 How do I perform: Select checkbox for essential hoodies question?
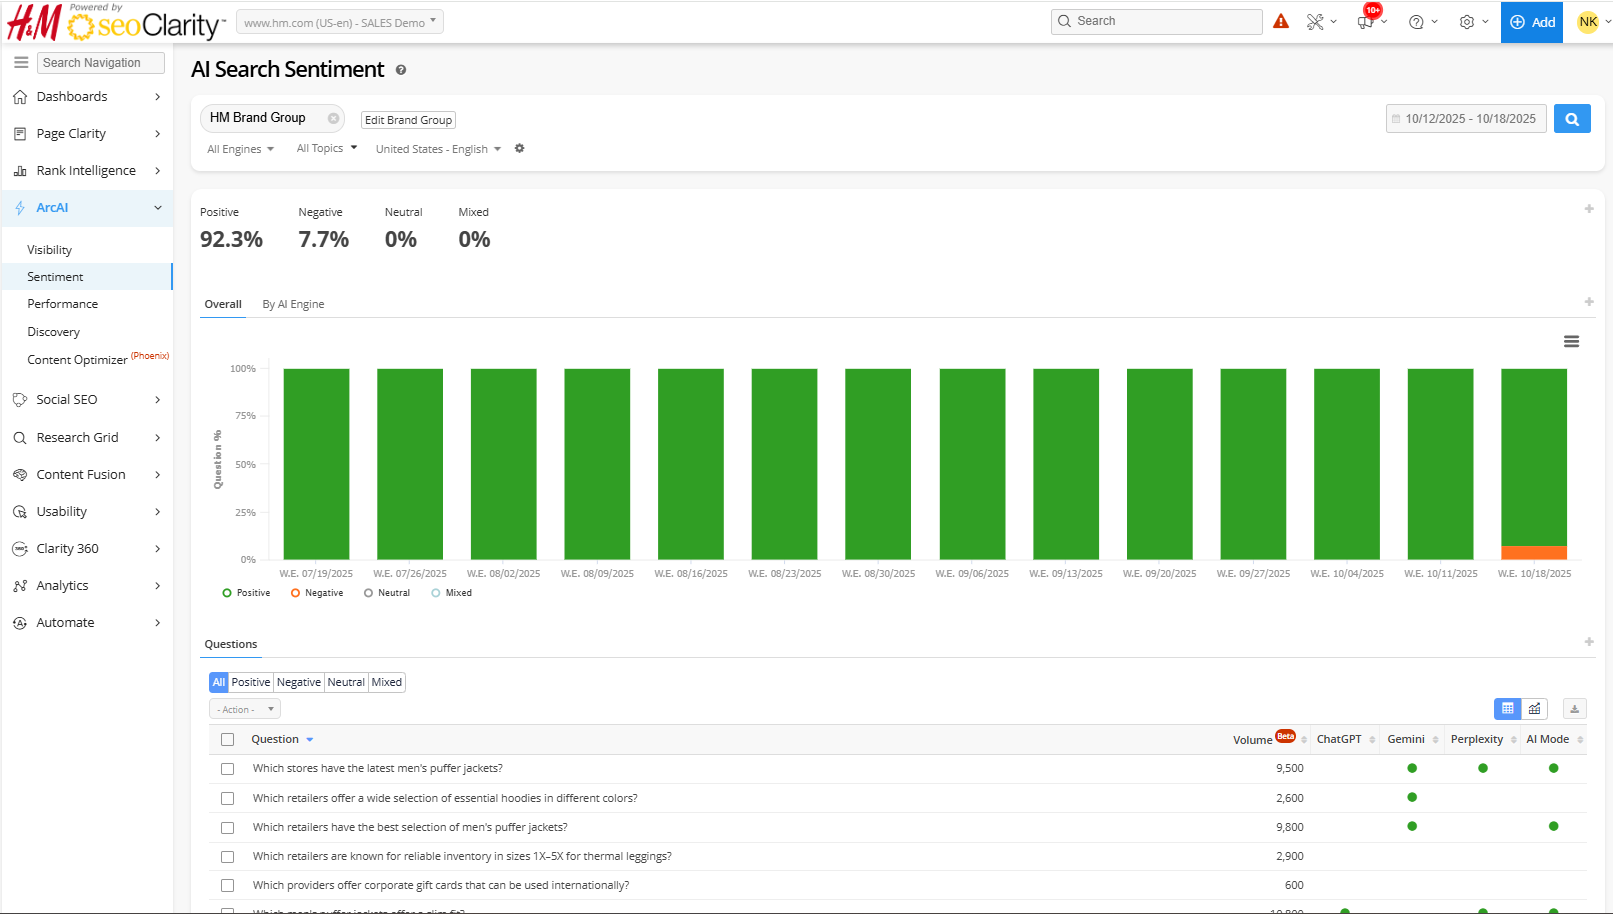click(x=228, y=799)
